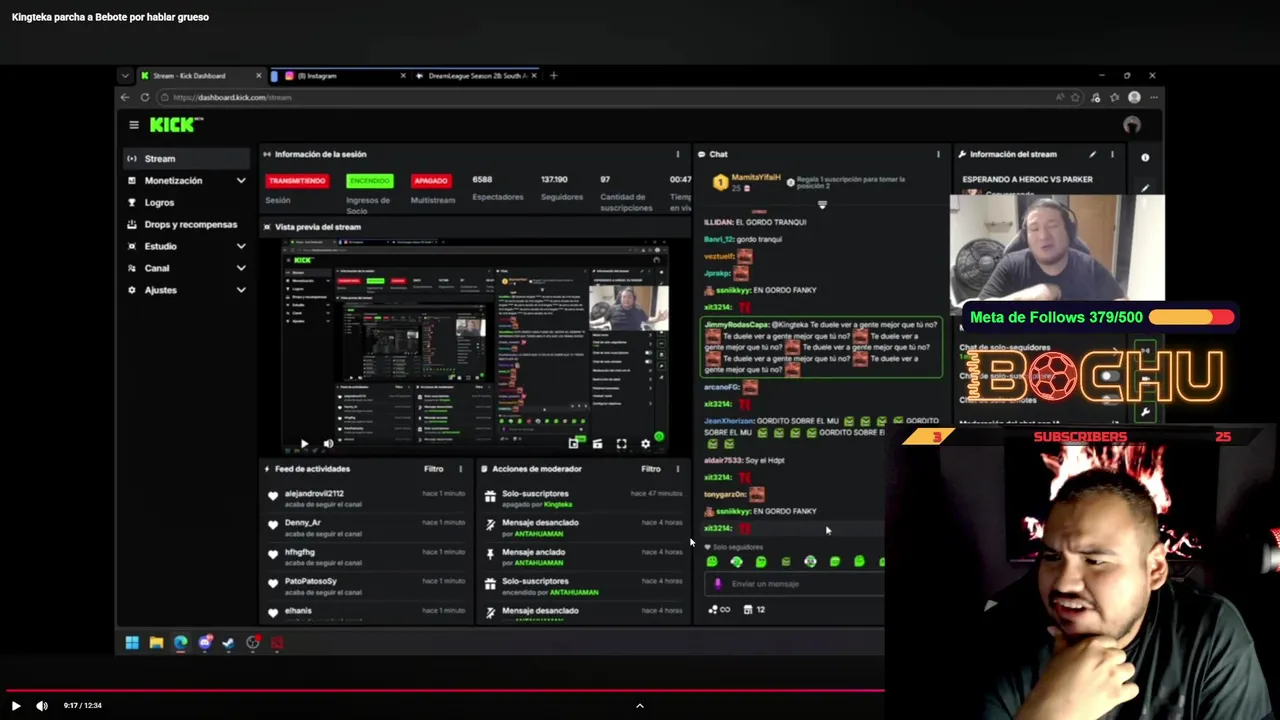This screenshot has height=720, width=1280.
Task: Expand the bottom chevron-up control
Action: coord(640,705)
